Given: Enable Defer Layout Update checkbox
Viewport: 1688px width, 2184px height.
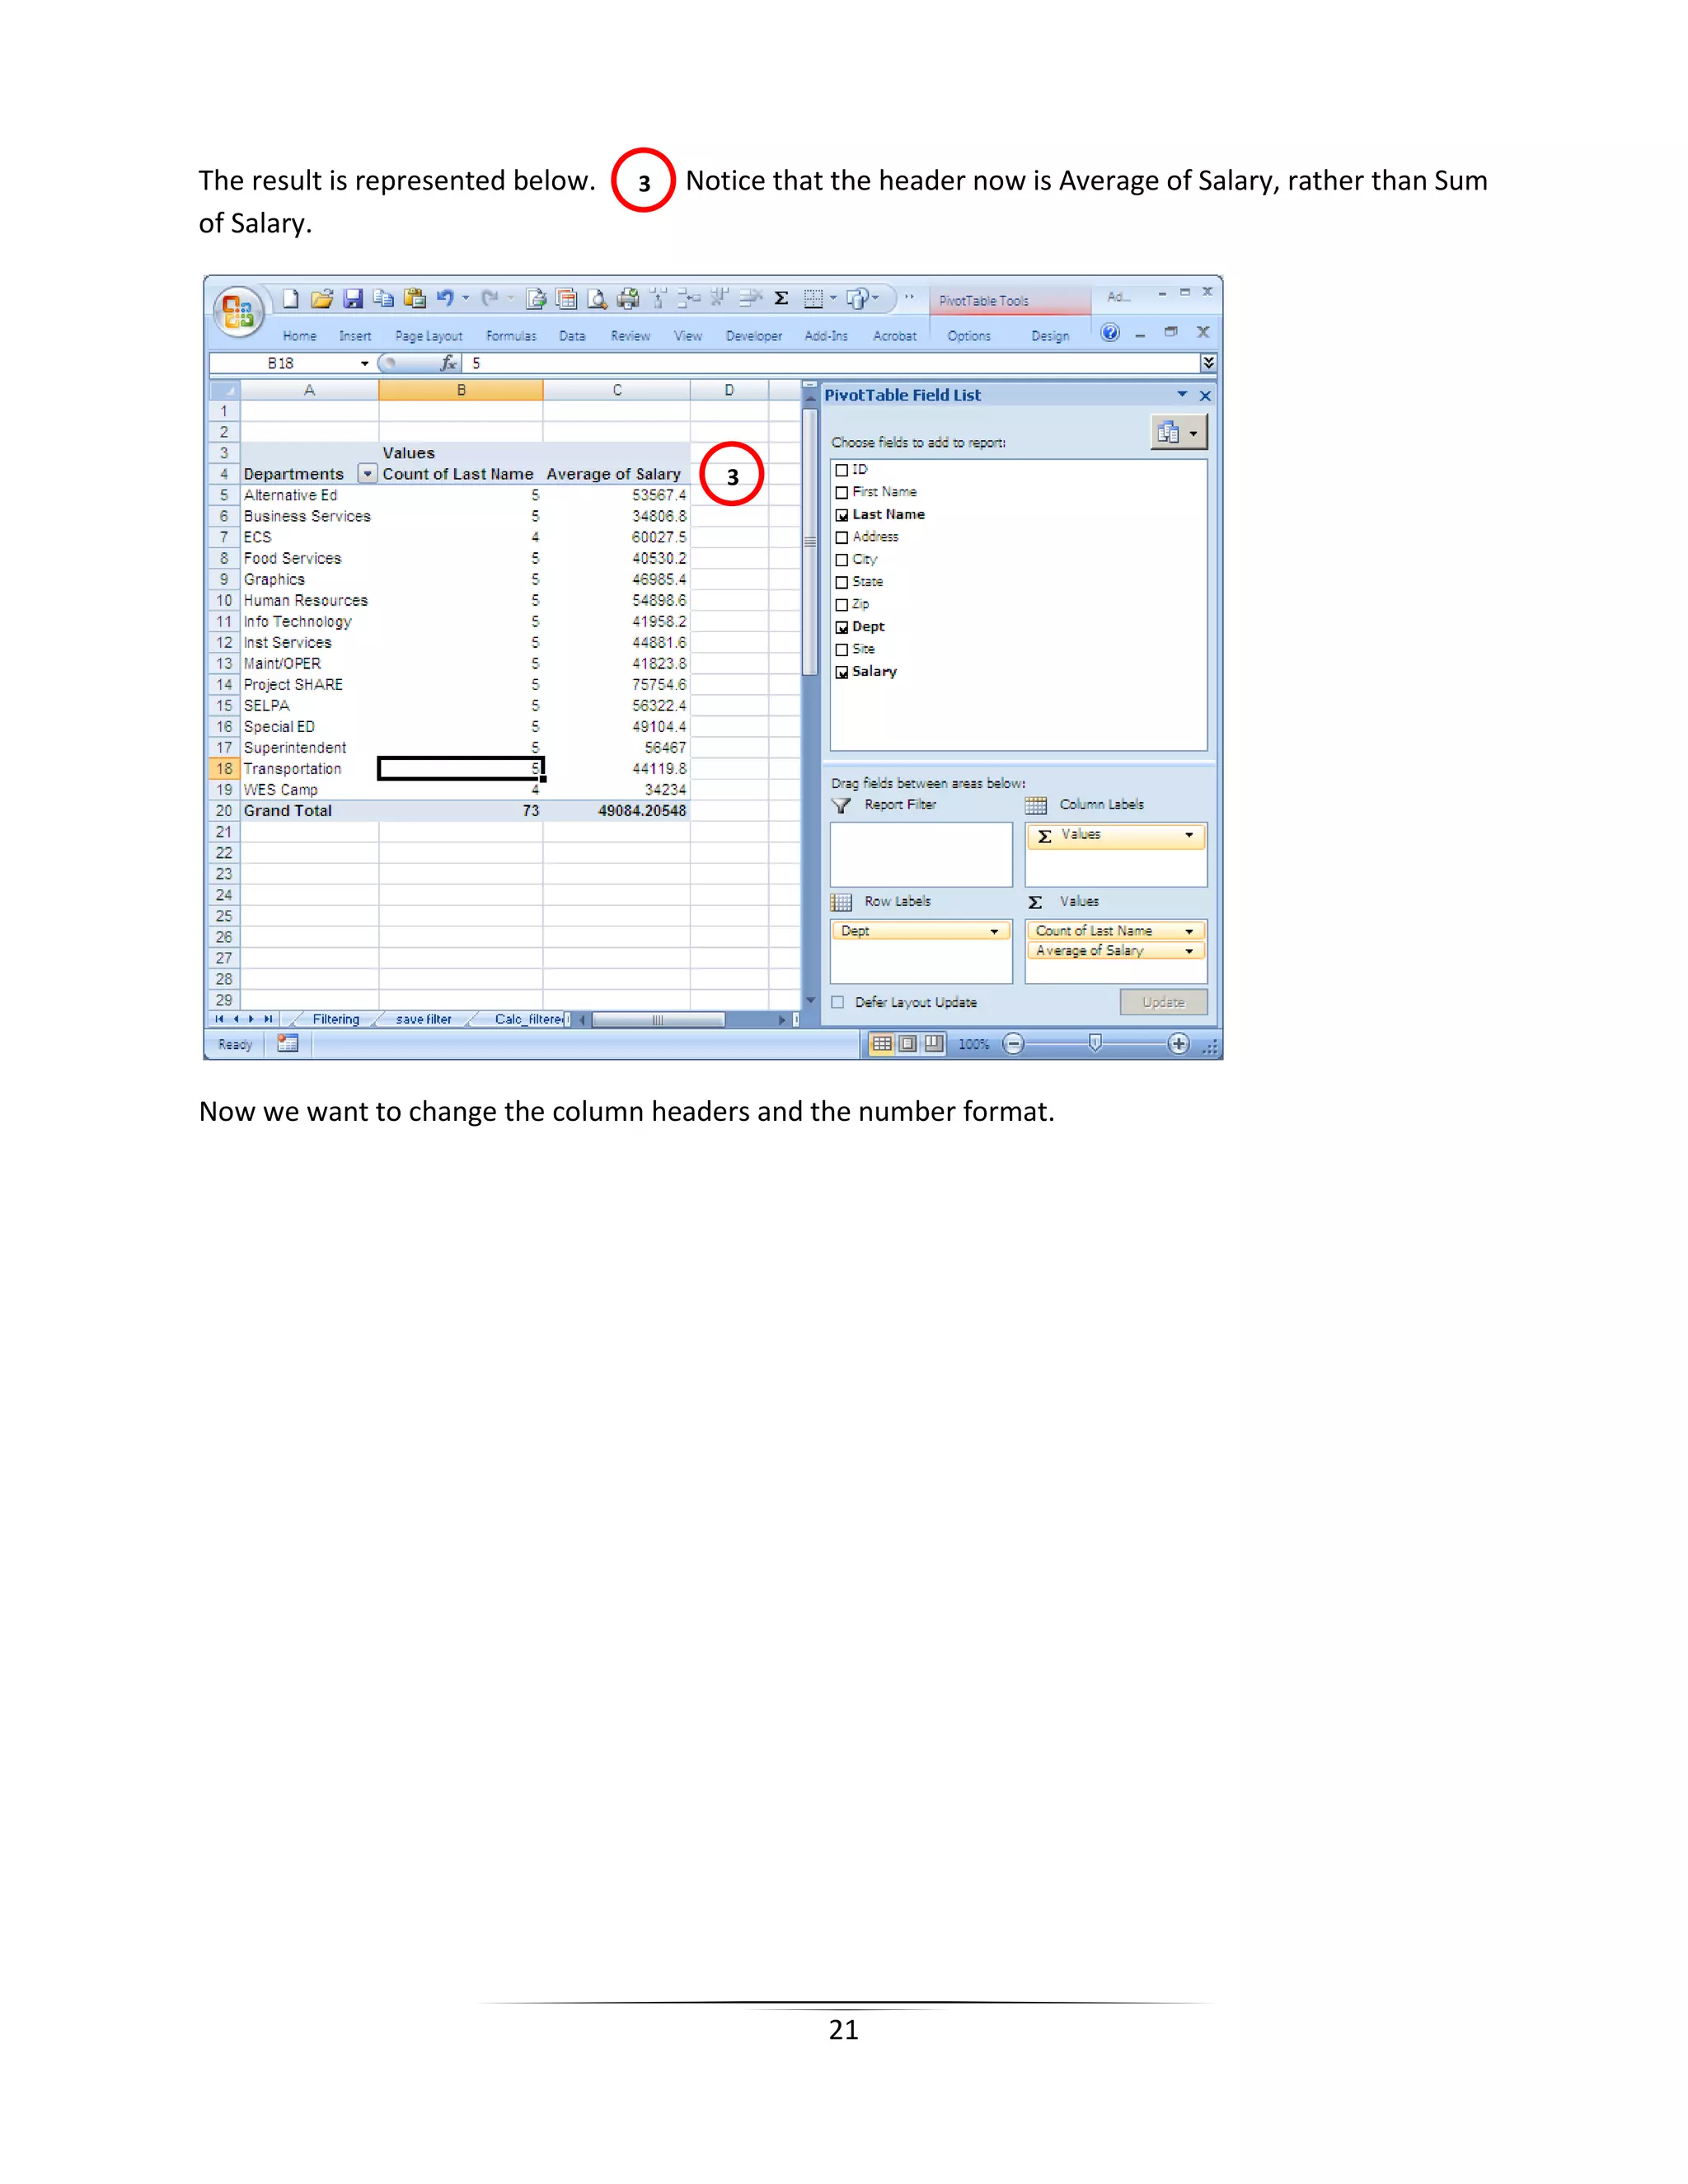Looking at the screenshot, I should [x=838, y=1002].
